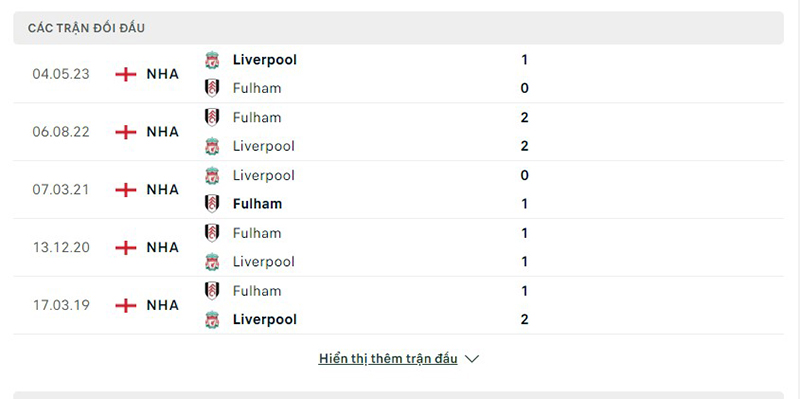This screenshot has width=800, height=399.
Task: Open 'Hiển thị thêm trận đấu' link
Action: pos(388,359)
